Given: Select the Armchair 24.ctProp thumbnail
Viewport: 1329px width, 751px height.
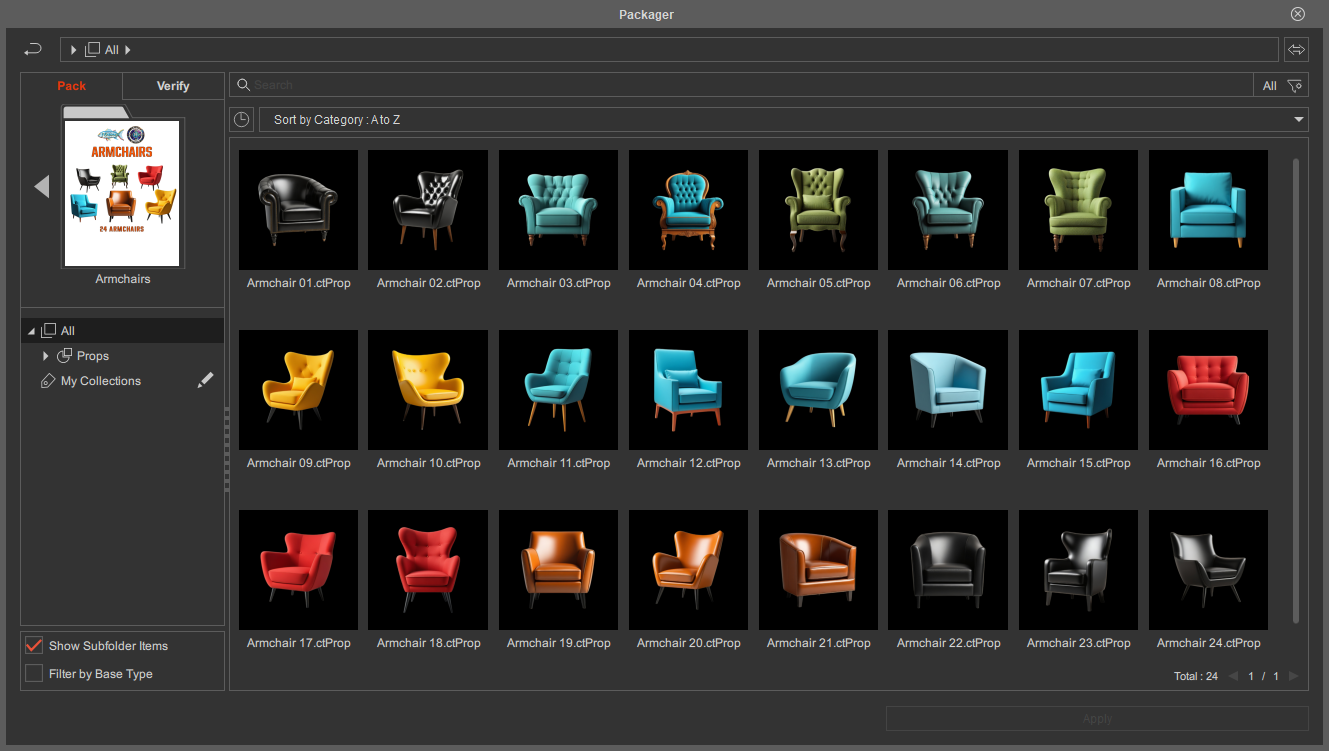Looking at the screenshot, I should pos(1209,570).
